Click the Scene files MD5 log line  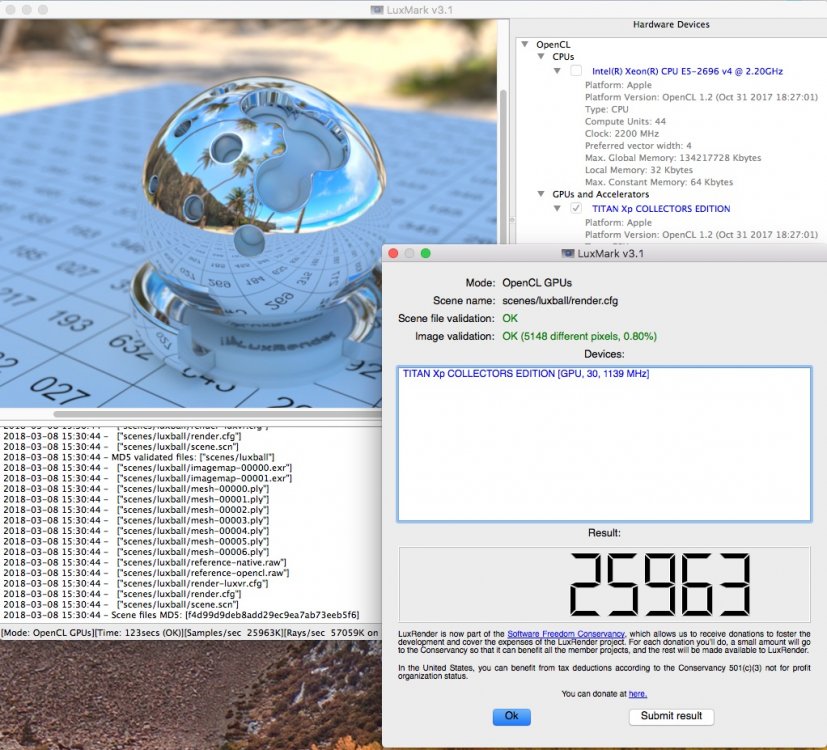[x=181, y=615]
